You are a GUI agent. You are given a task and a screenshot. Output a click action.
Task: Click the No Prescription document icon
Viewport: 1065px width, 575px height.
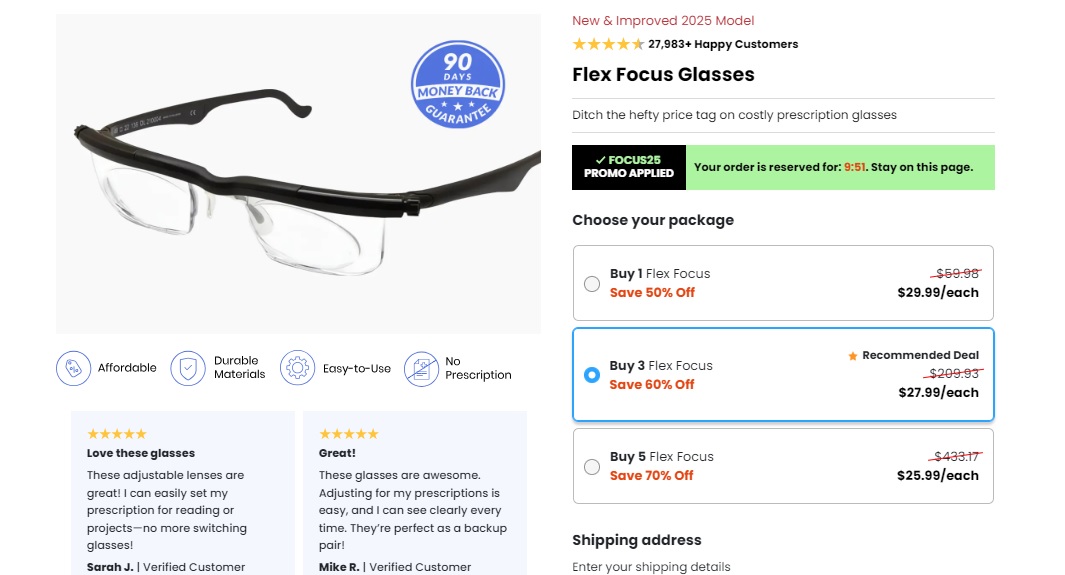421,368
